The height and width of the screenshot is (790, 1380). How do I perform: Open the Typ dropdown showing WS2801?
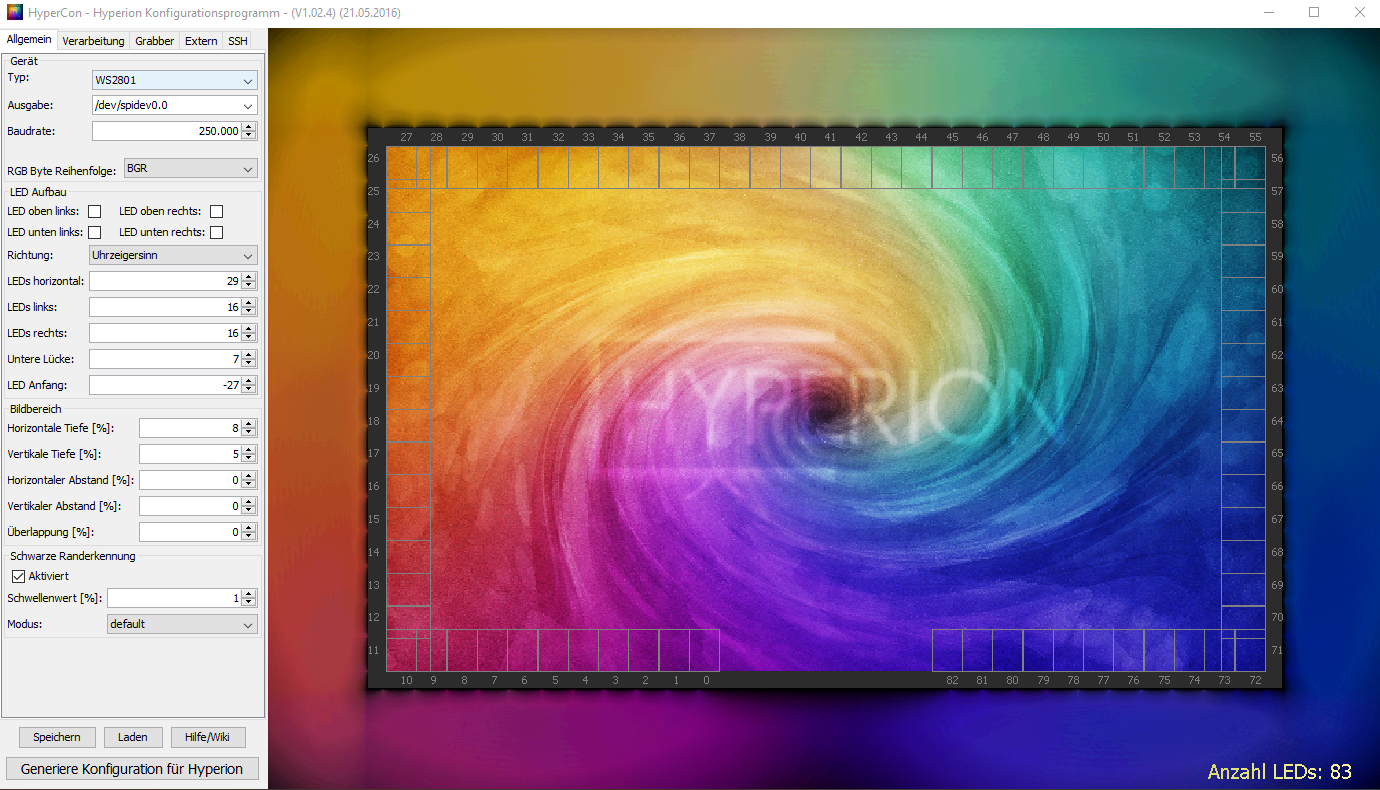(x=175, y=80)
